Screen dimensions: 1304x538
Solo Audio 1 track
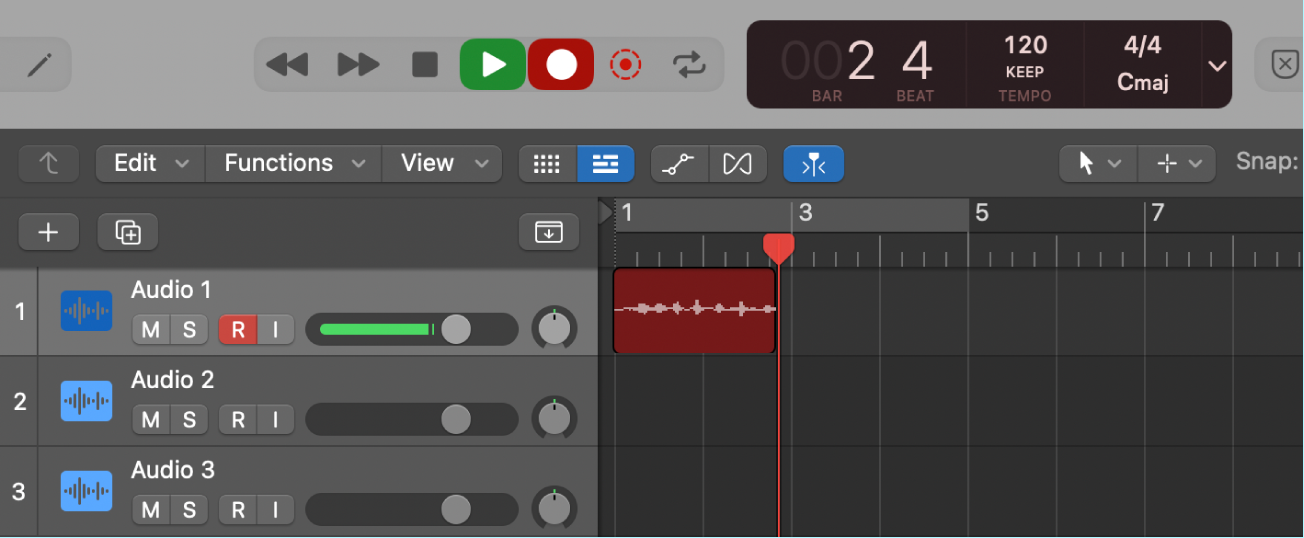tap(189, 330)
